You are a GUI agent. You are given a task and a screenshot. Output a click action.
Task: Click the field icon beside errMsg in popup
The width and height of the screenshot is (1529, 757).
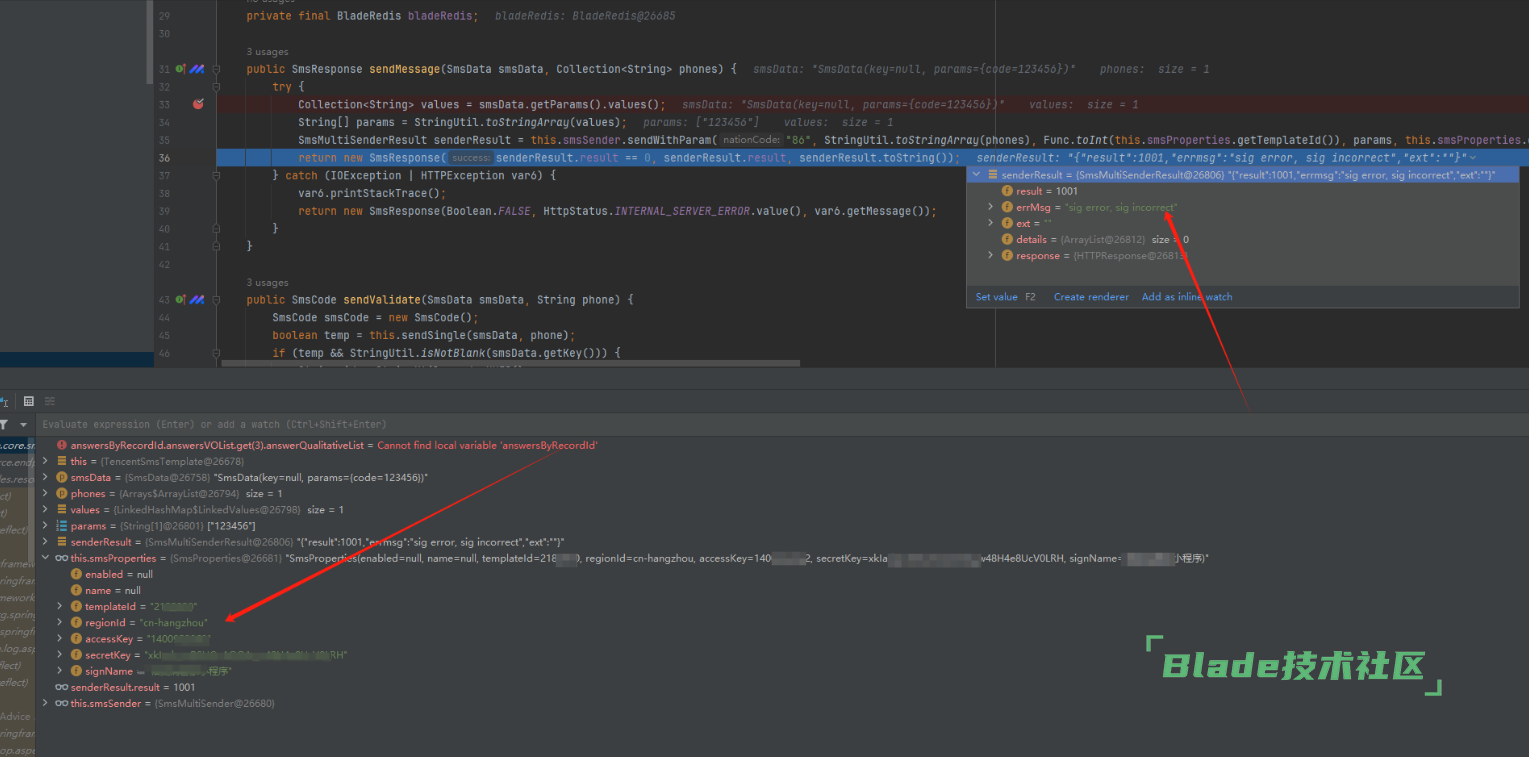[1007, 207]
